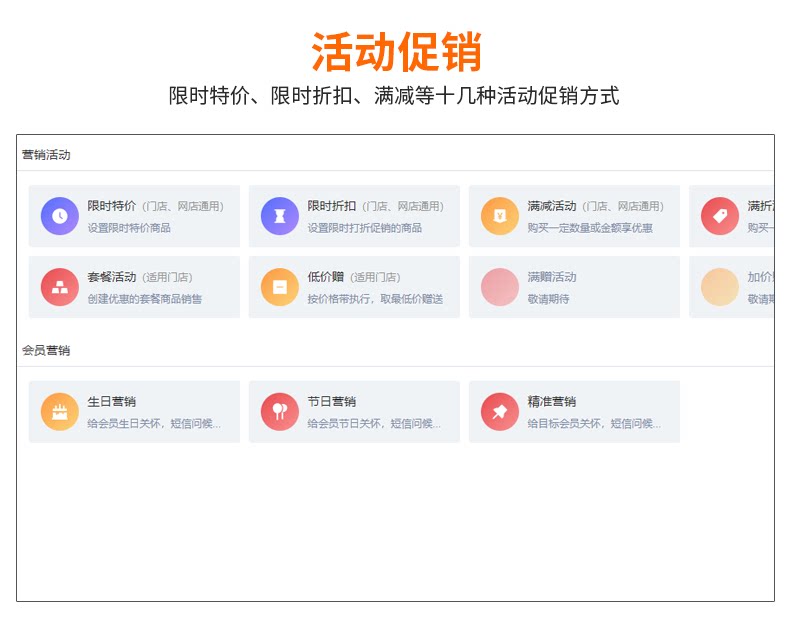Click (门店、网店通用) note beside 限时特价
This screenshot has width=790, height=632.
click(183, 206)
